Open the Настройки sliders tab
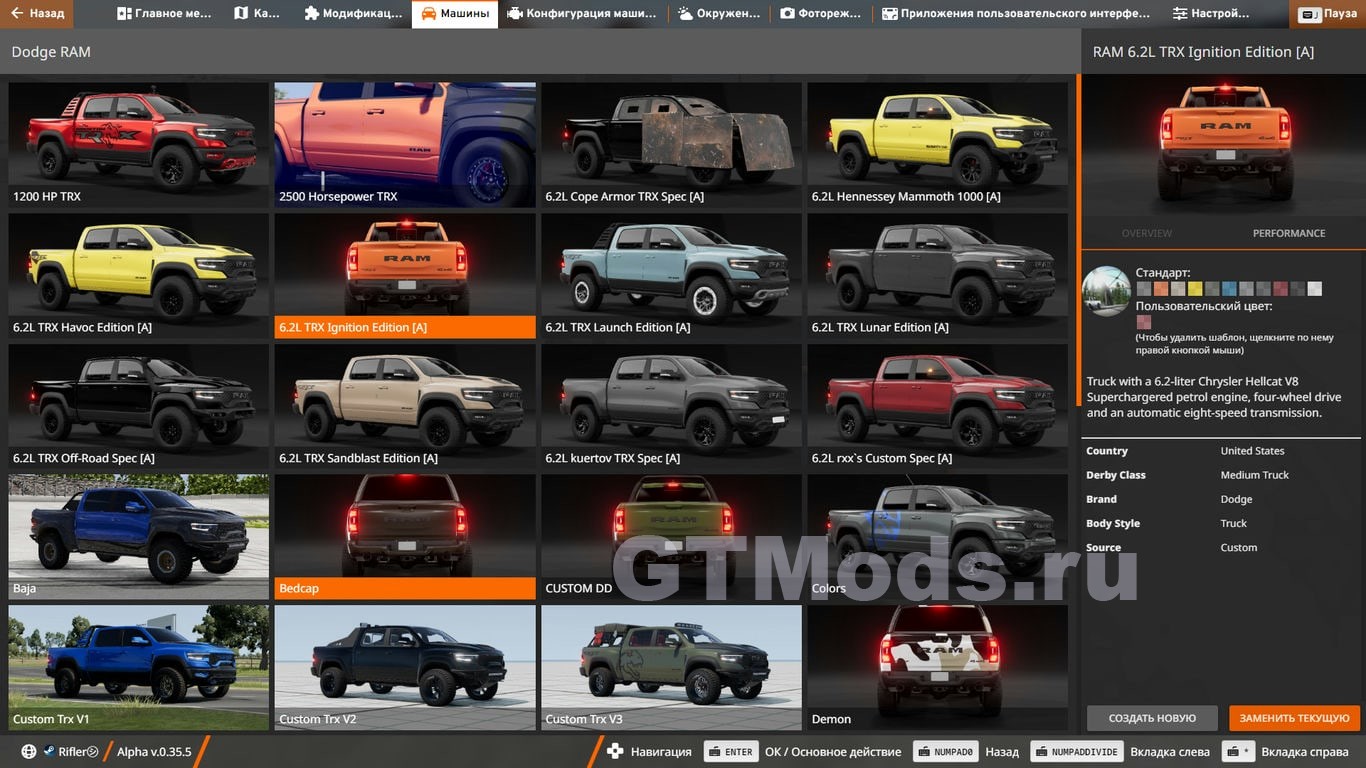This screenshot has height=768, width=1366. pyautogui.click(x=1211, y=14)
